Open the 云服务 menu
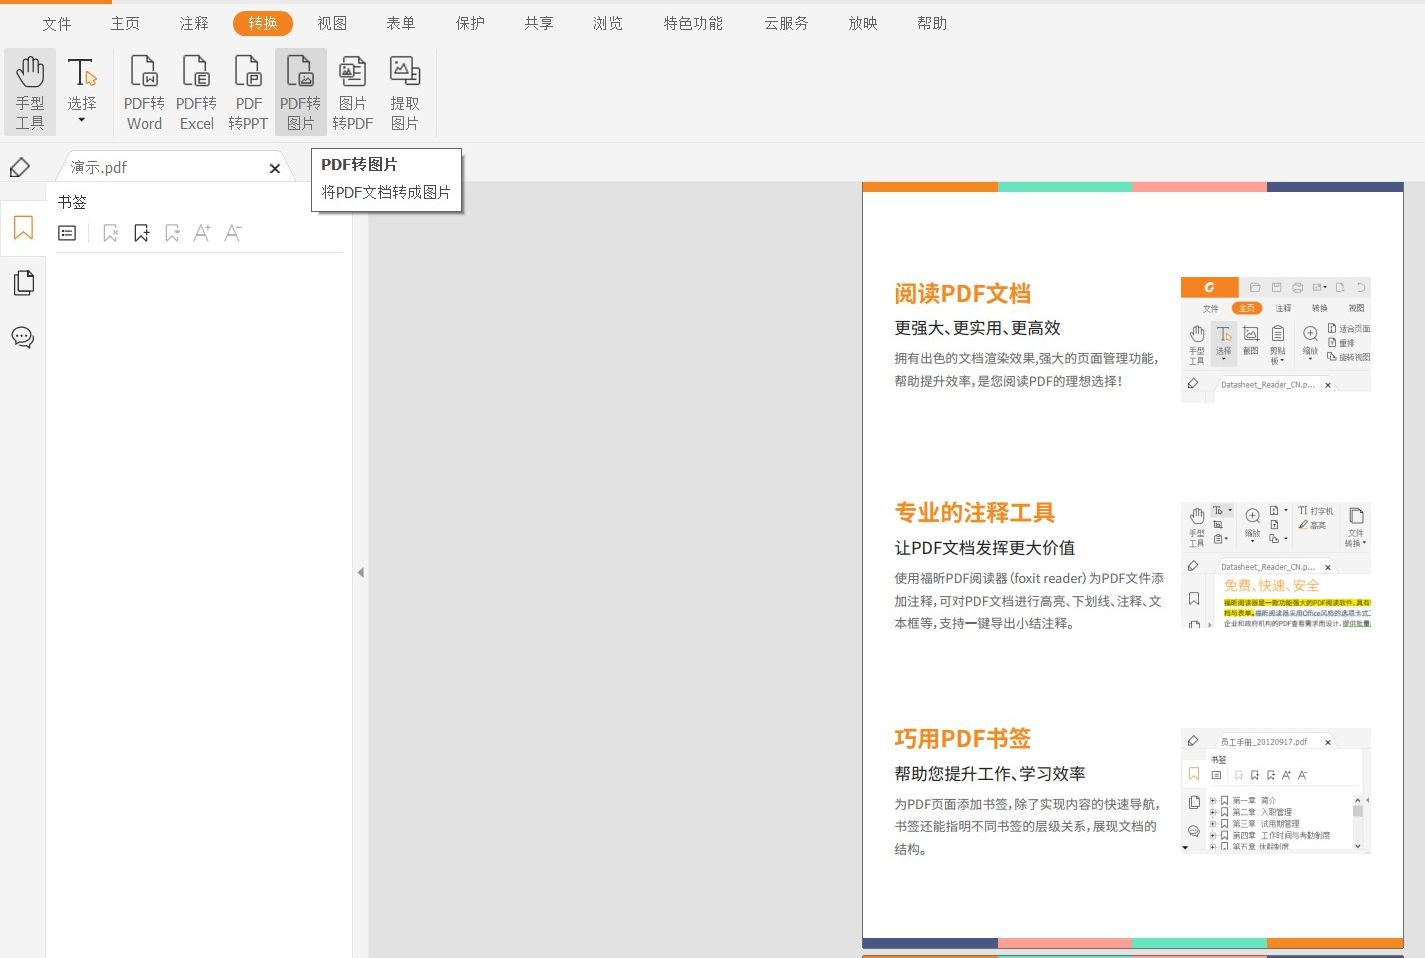The width and height of the screenshot is (1425, 958). (x=786, y=23)
